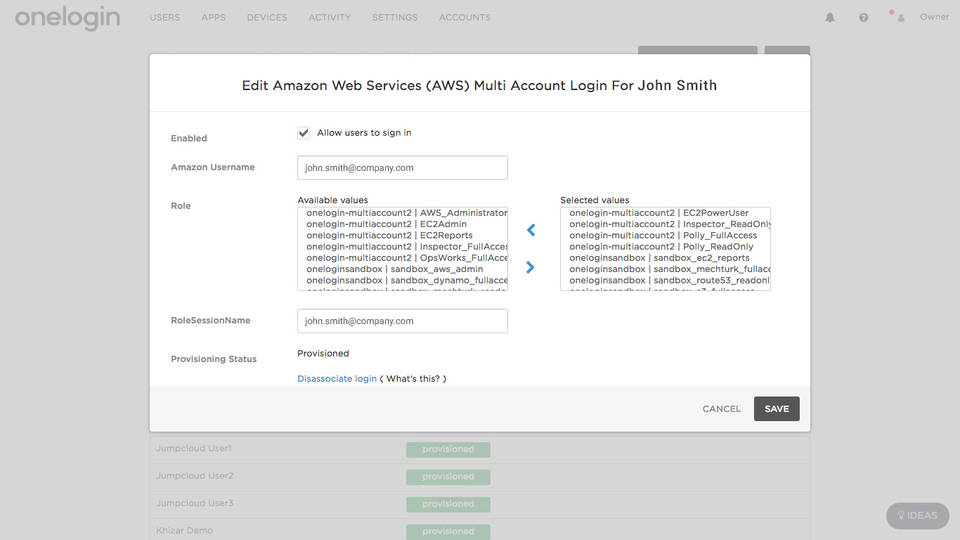960x540 pixels.
Task: Open the Apps menu
Action: [213, 18]
